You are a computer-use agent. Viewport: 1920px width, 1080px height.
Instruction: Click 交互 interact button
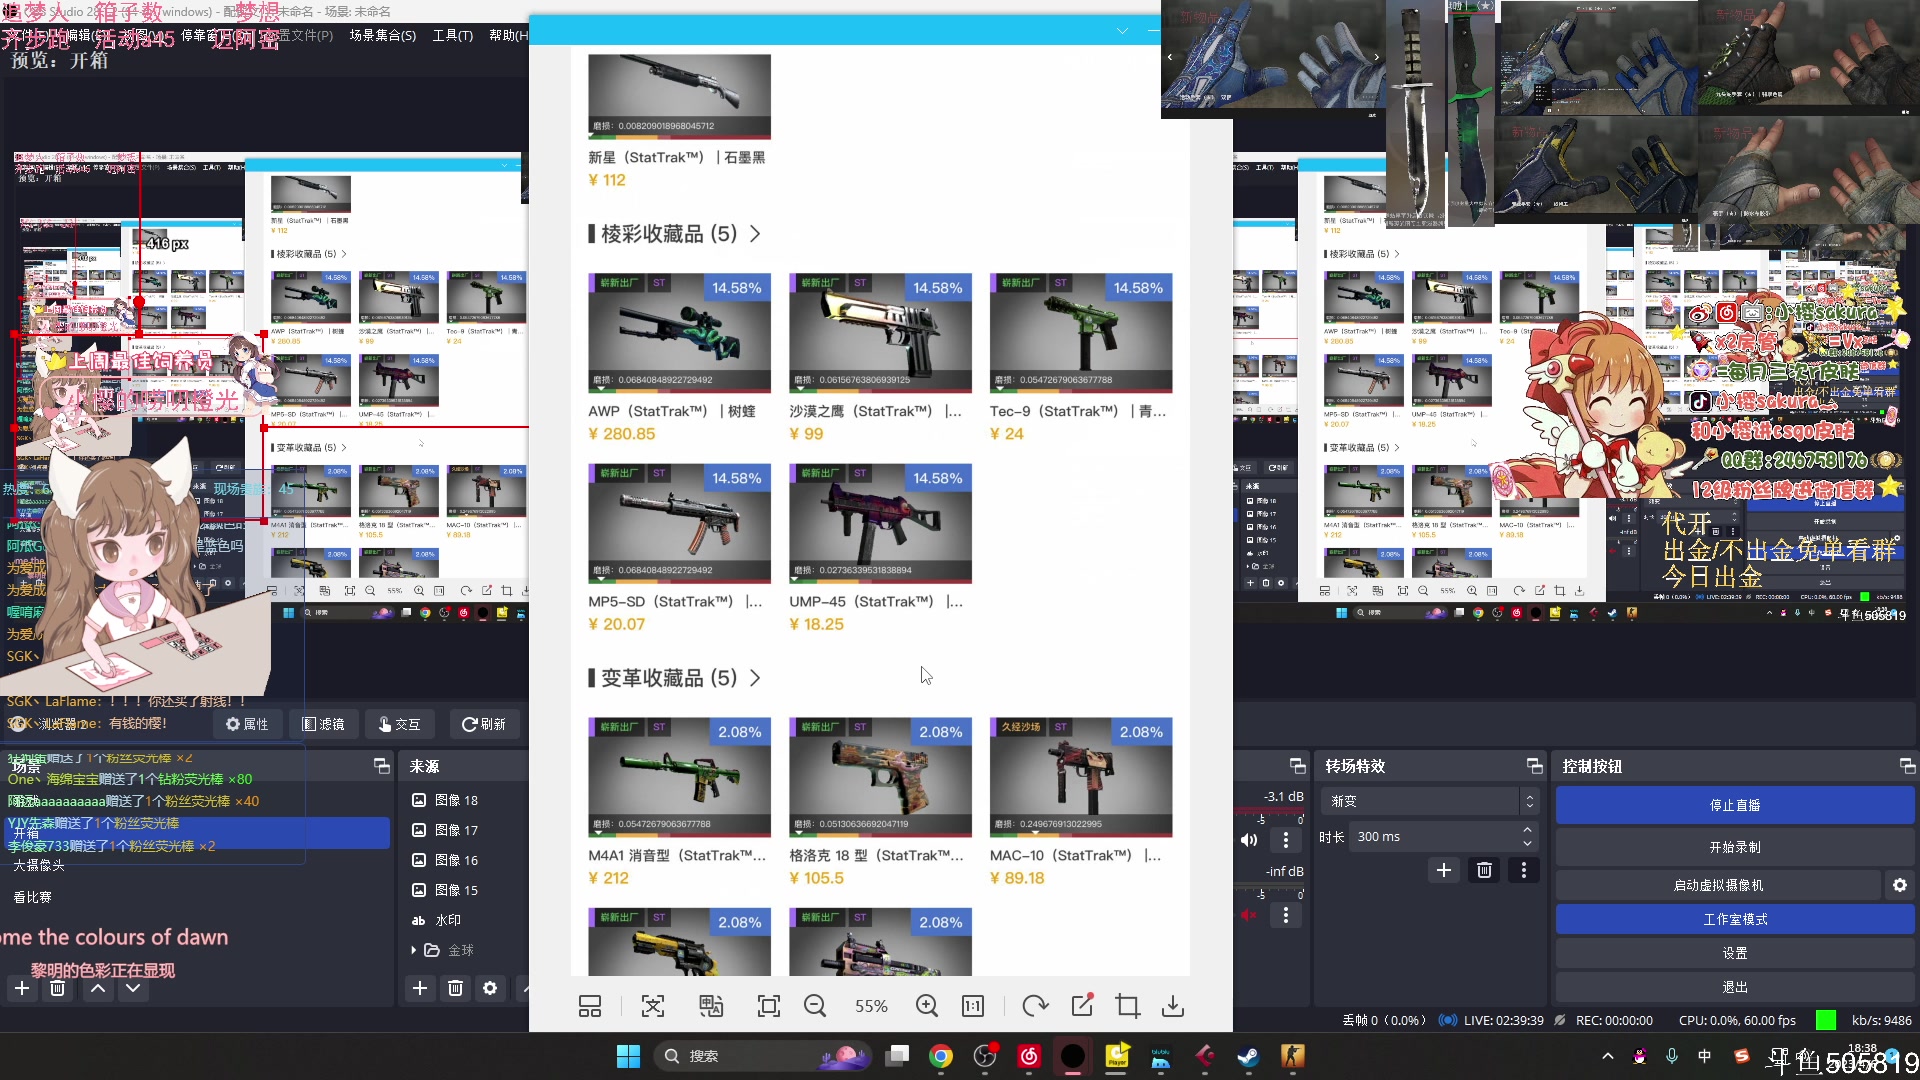click(399, 724)
